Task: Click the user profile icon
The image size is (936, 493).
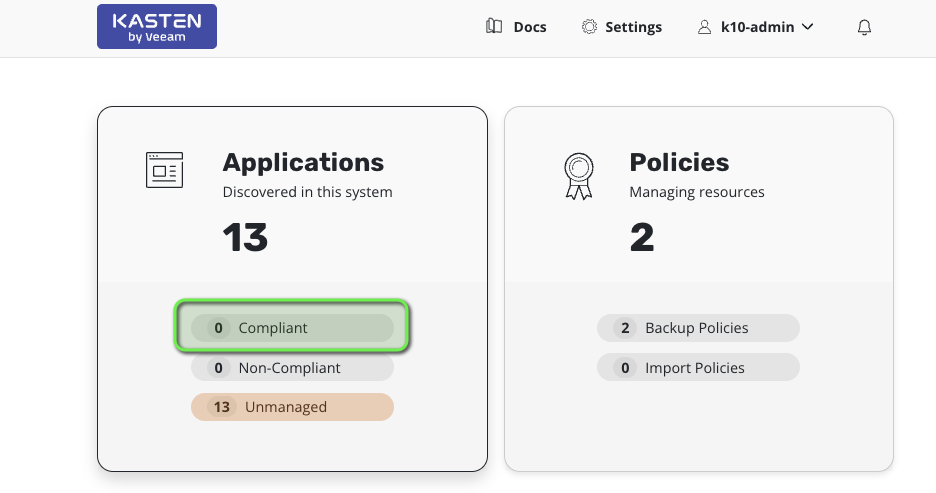Action: click(704, 27)
